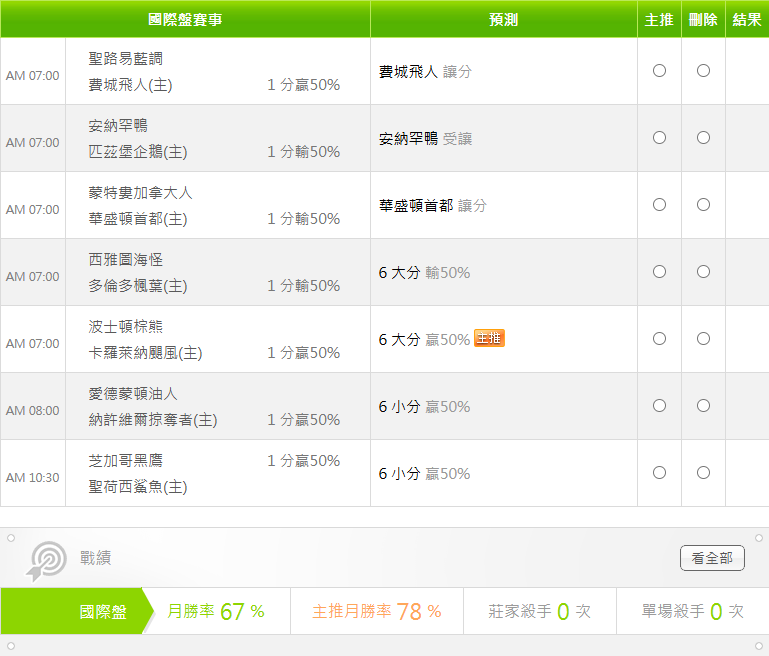Open the 看全部 button

click(712, 558)
